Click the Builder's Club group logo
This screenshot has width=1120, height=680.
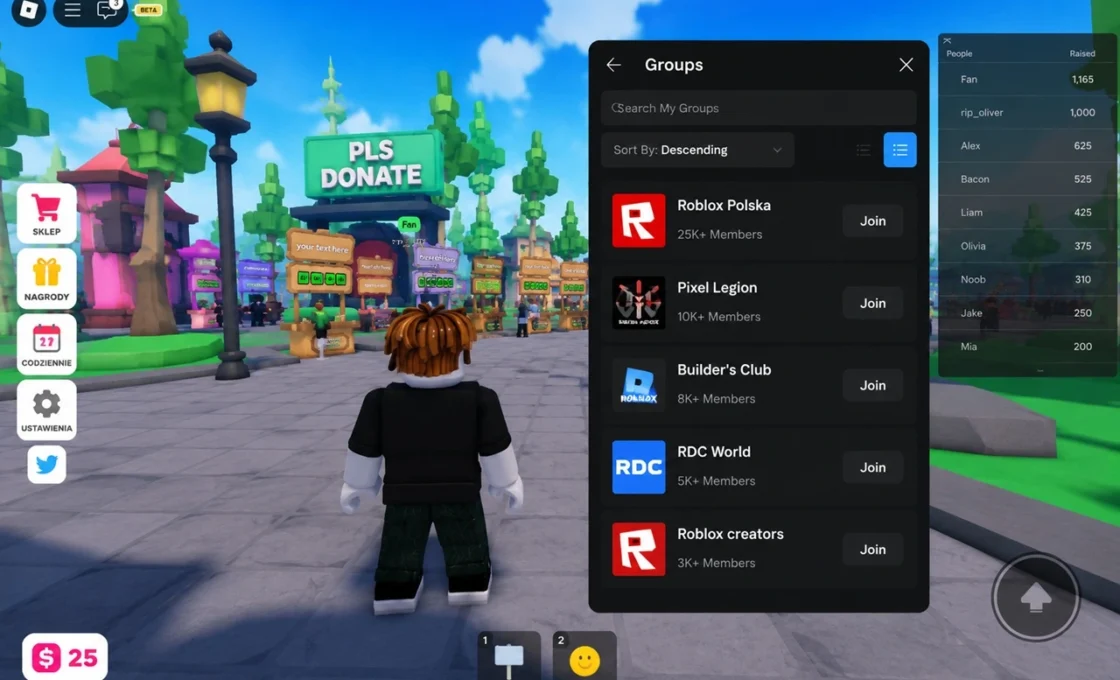click(639, 385)
